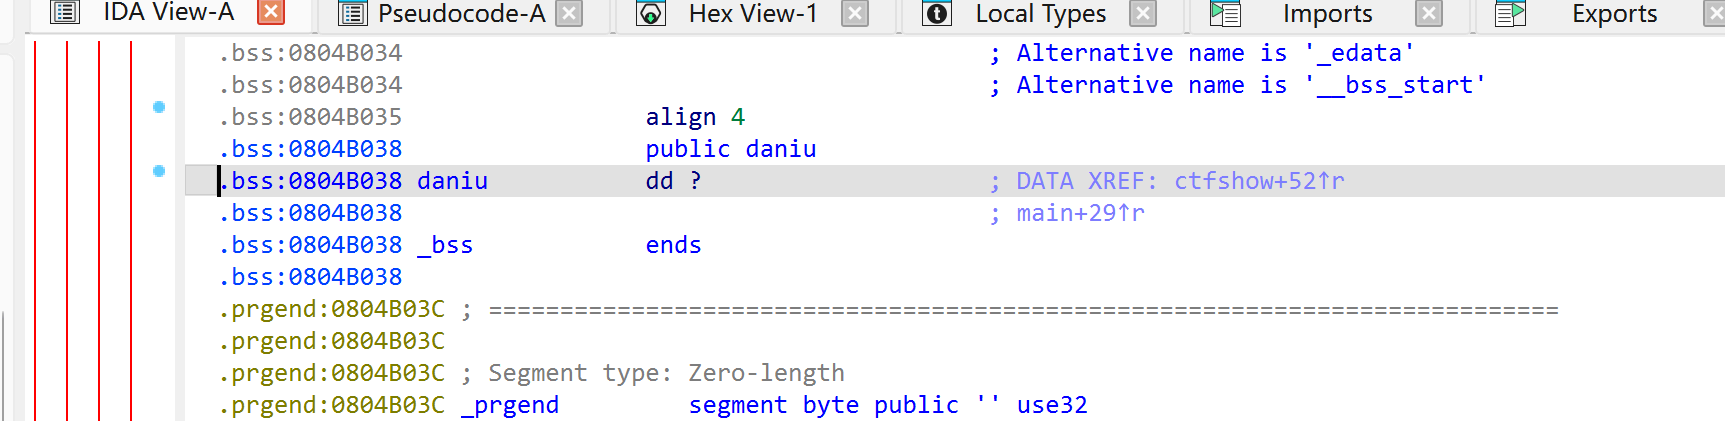Click the 'ends' directive
Screen dimensions: 1725x421
coord(673,245)
